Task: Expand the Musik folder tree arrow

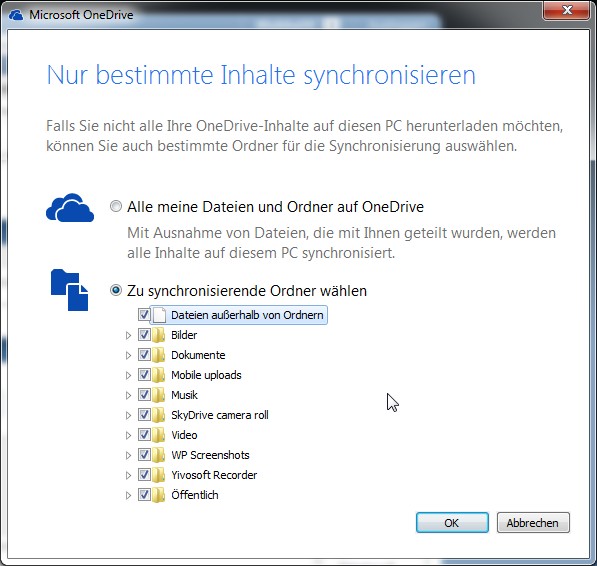Action: point(128,395)
